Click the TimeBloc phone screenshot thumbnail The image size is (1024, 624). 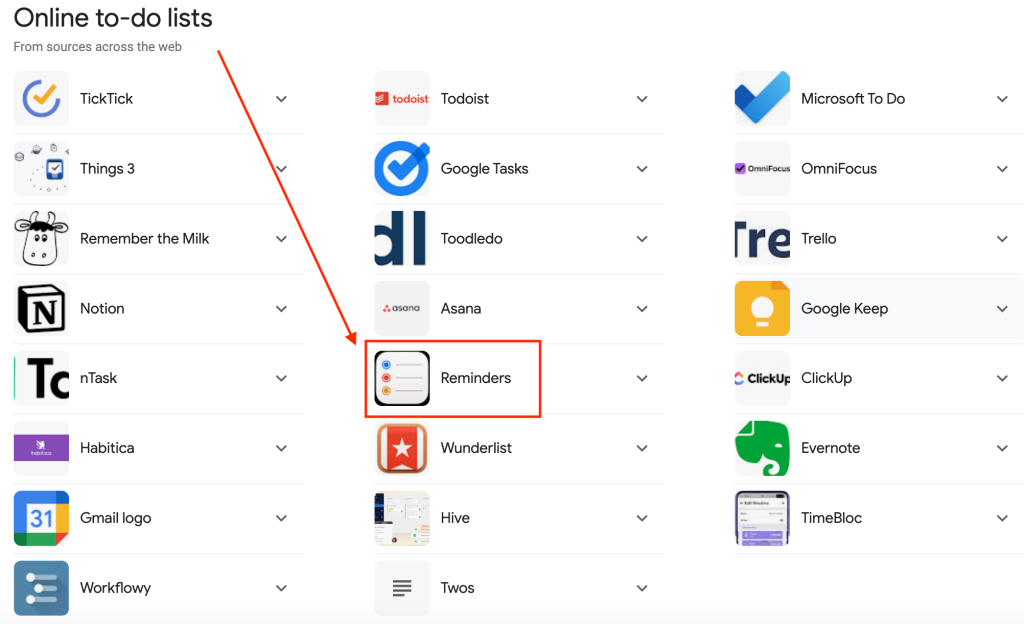point(762,518)
